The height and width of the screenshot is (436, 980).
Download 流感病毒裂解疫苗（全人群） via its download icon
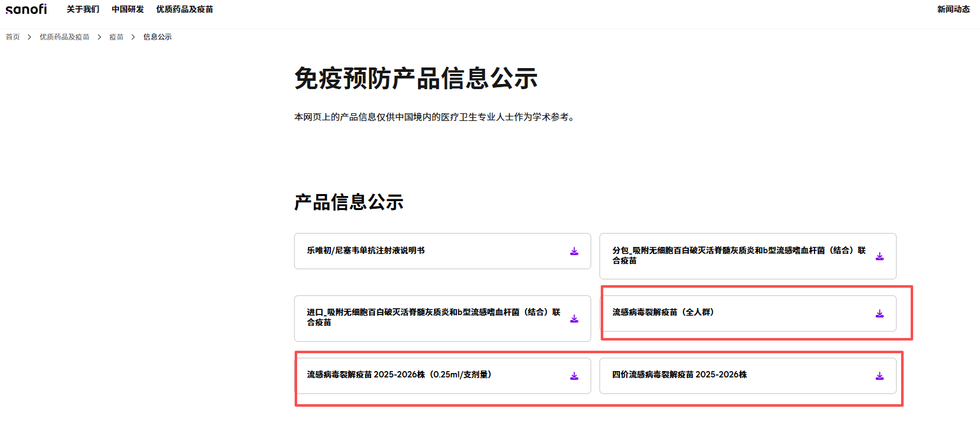coord(879,314)
